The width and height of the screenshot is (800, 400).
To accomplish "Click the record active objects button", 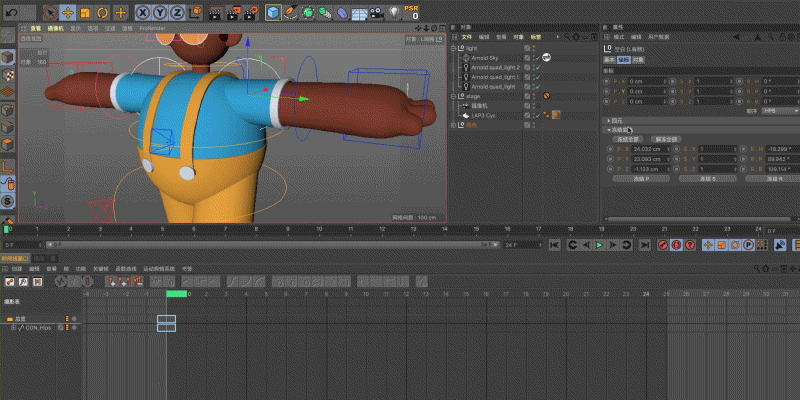I will click(x=663, y=245).
